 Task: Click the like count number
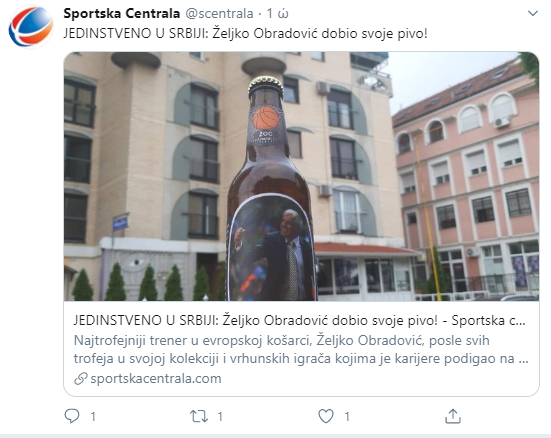tap(347, 417)
